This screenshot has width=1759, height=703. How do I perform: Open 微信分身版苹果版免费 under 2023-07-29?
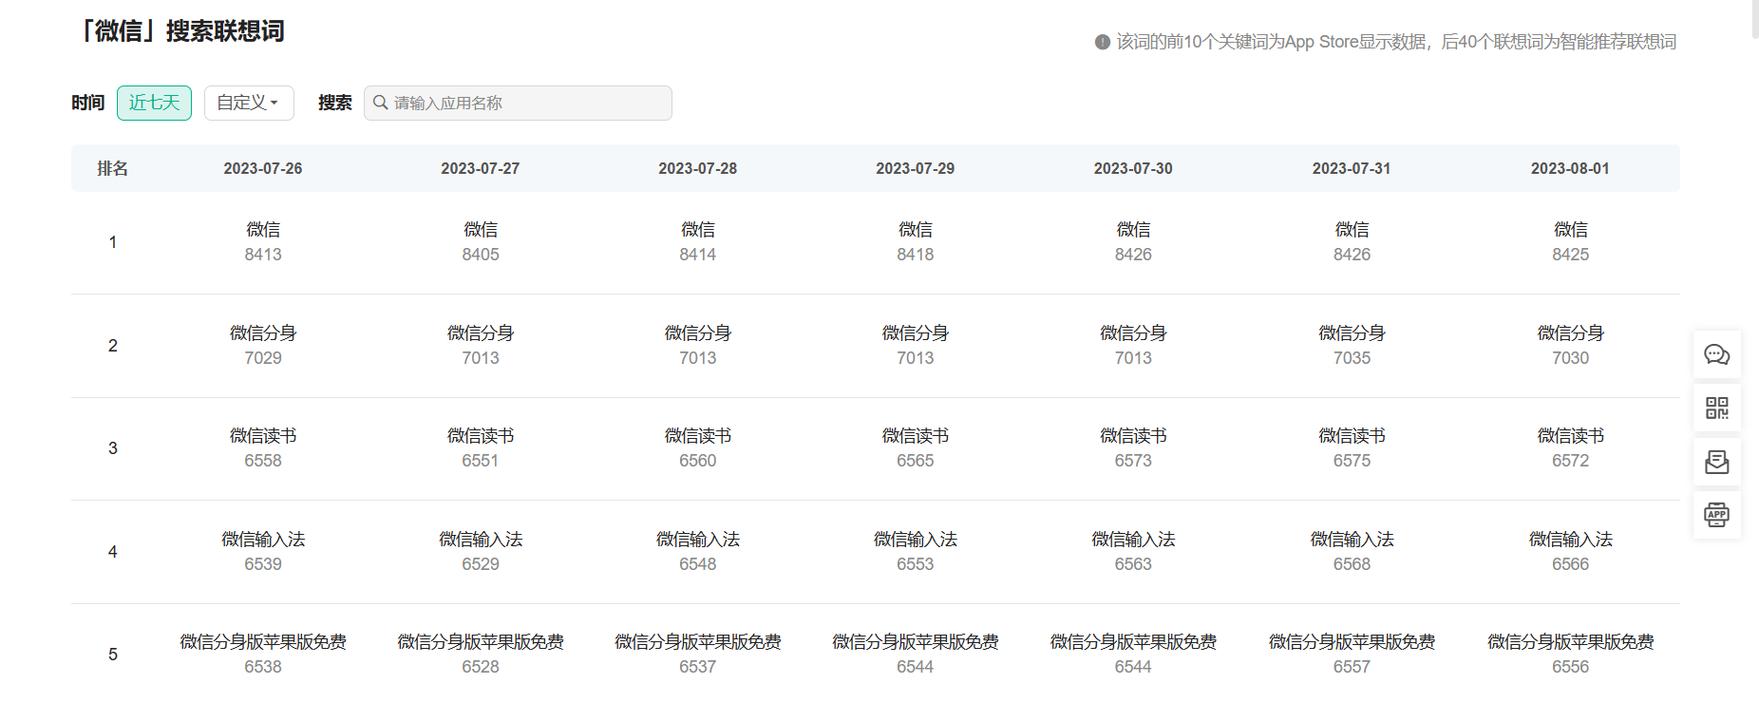(915, 642)
